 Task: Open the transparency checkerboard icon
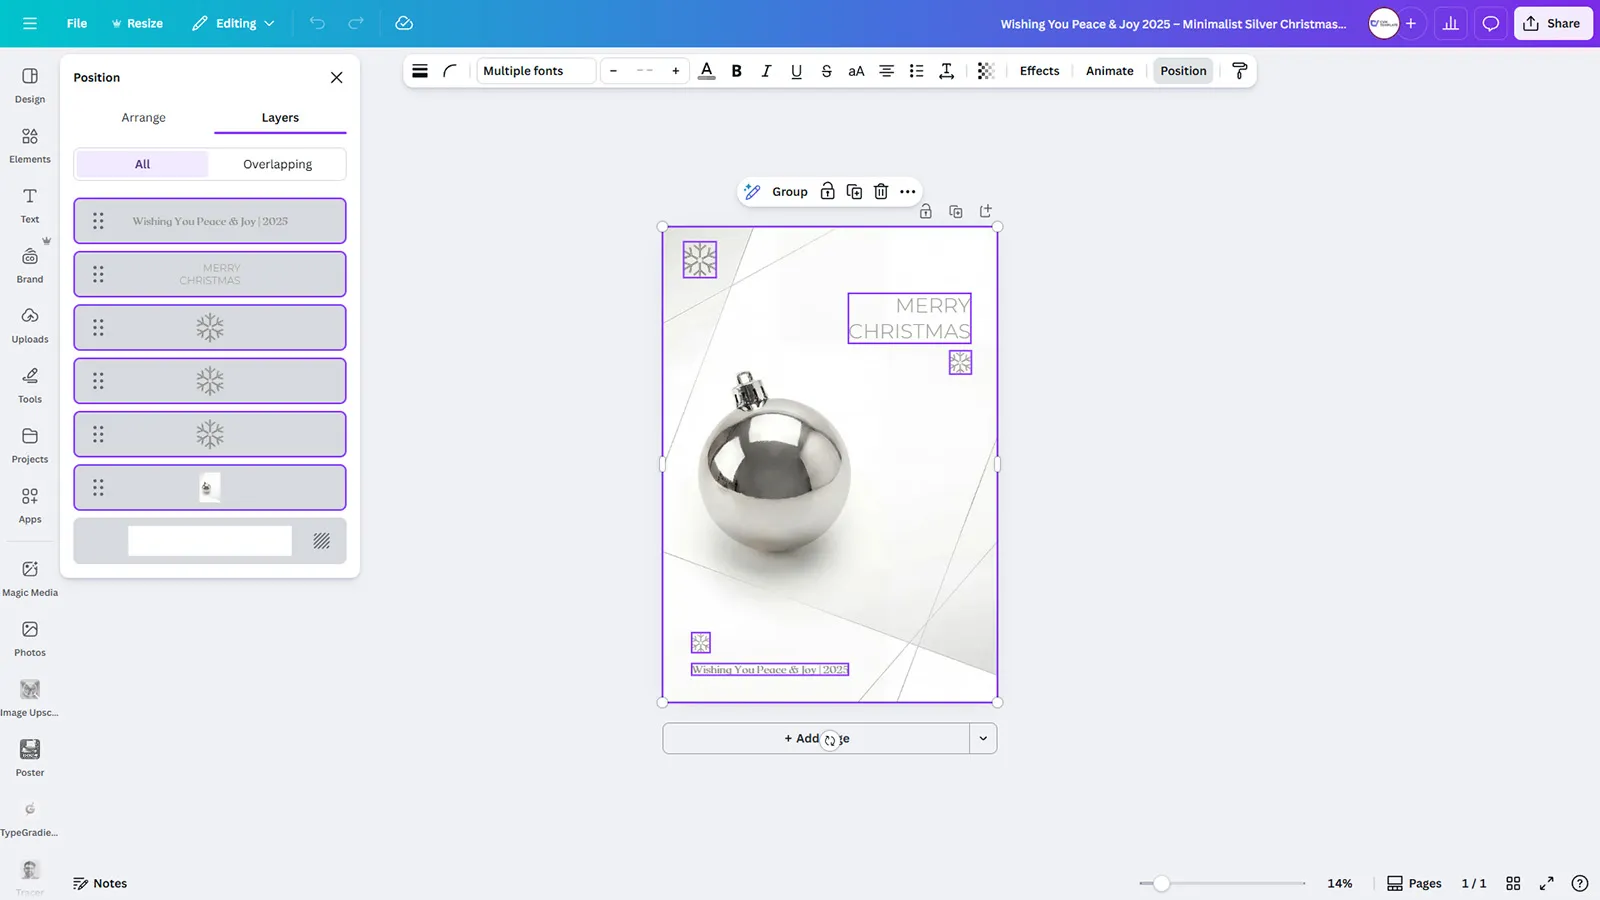pos(985,71)
